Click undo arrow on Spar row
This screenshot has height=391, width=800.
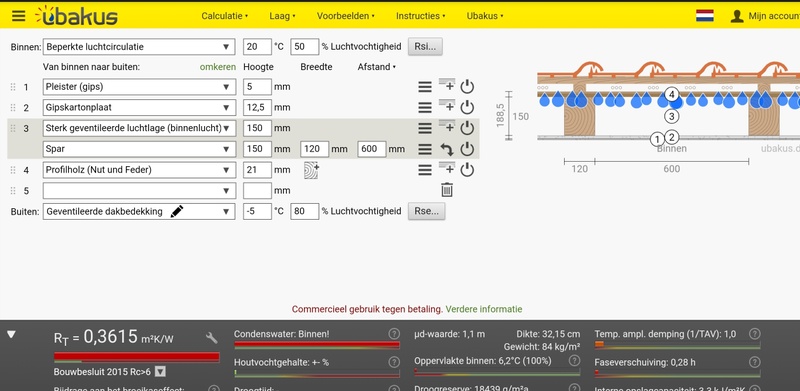[x=447, y=149]
